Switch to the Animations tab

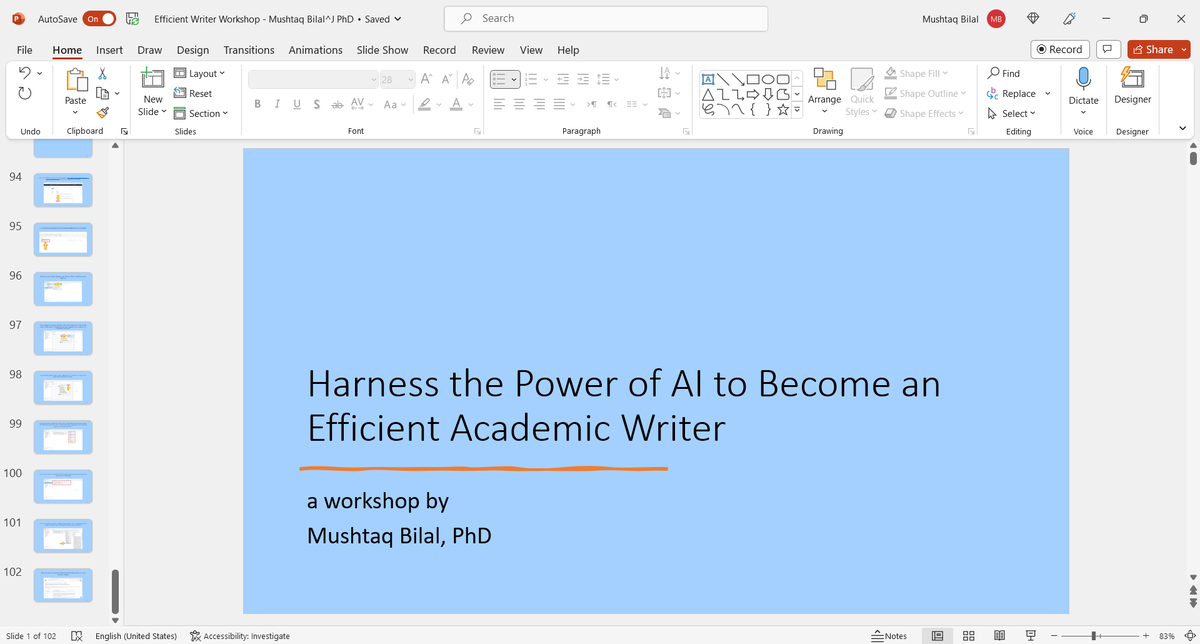click(315, 50)
